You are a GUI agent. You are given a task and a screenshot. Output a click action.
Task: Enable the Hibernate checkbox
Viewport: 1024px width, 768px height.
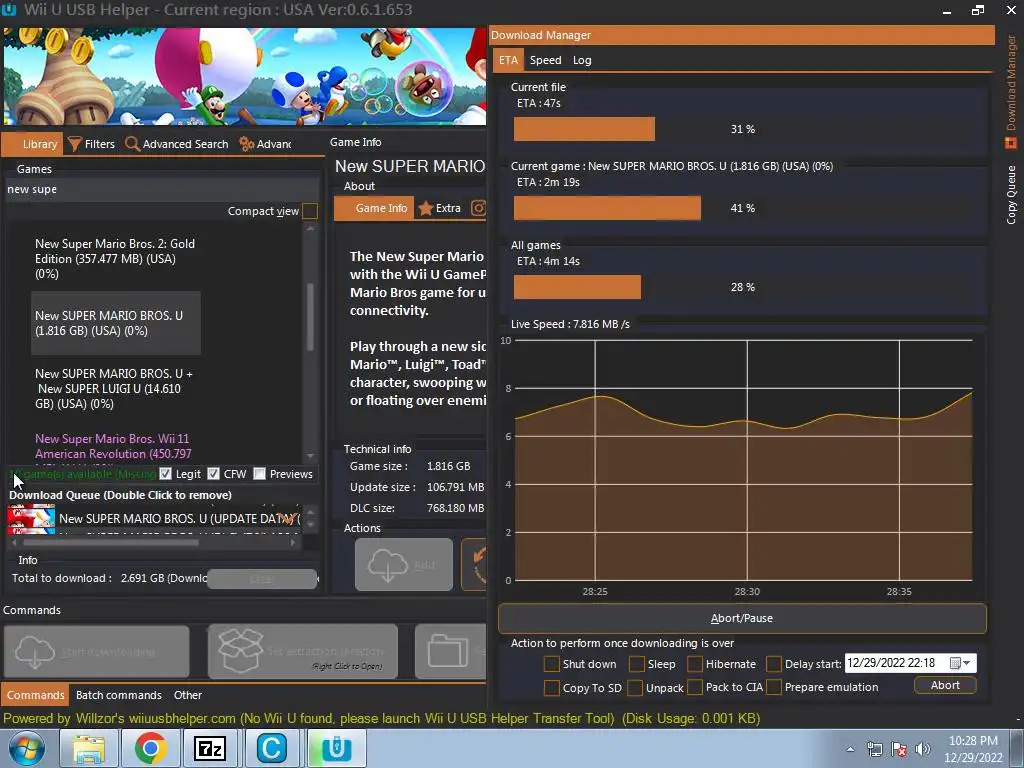pyautogui.click(x=695, y=664)
